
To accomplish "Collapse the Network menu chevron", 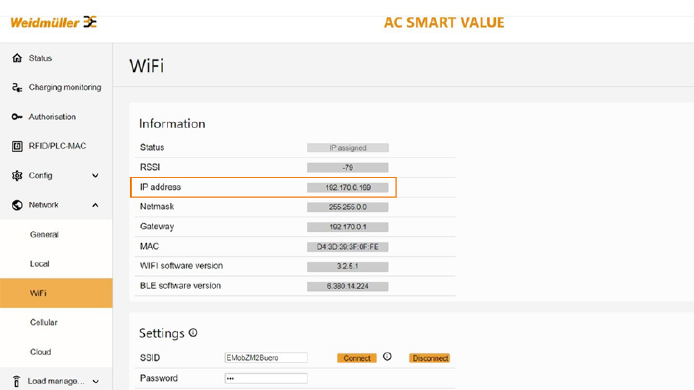I will [95, 205].
